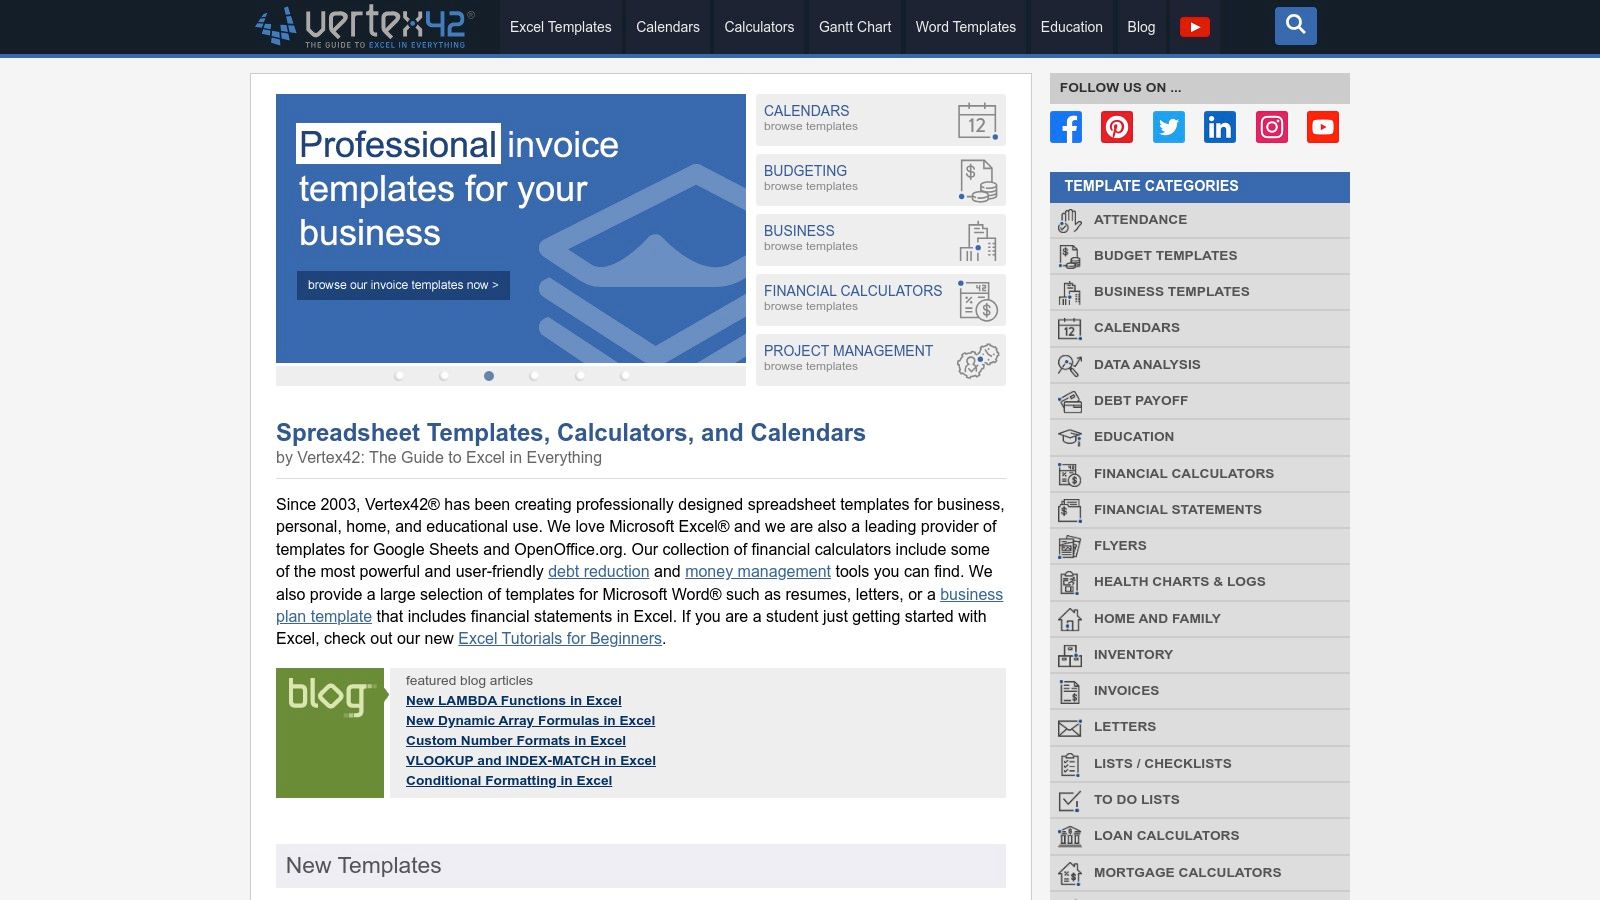Click the dollar document icon on Budgeting tile

pyautogui.click(x=977, y=180)
